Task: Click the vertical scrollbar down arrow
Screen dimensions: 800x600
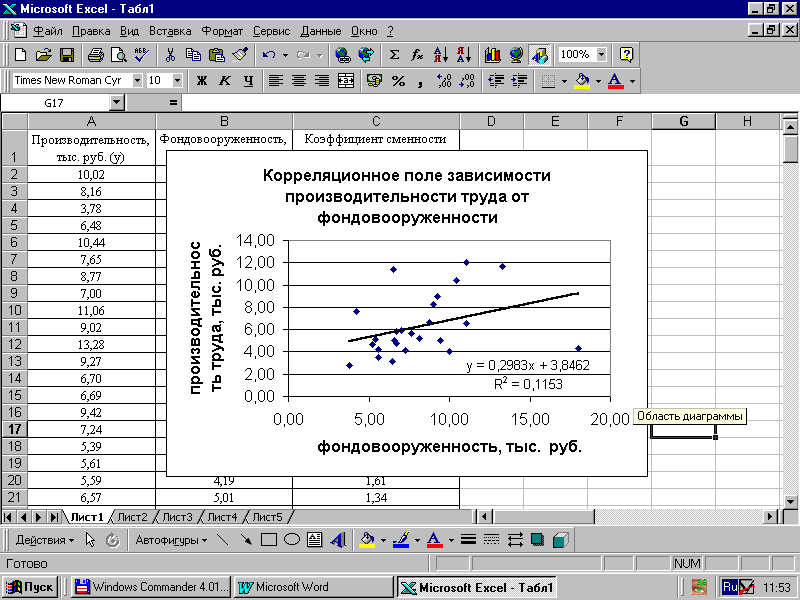Action: [x=790, y=501]
